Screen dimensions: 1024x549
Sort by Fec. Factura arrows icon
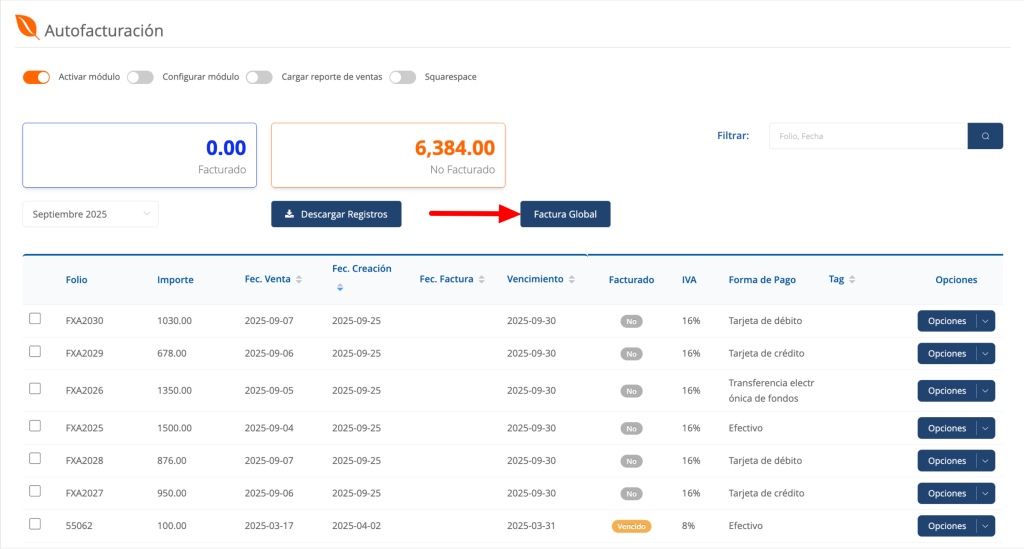pyautogui.click(x=482, y=279)
